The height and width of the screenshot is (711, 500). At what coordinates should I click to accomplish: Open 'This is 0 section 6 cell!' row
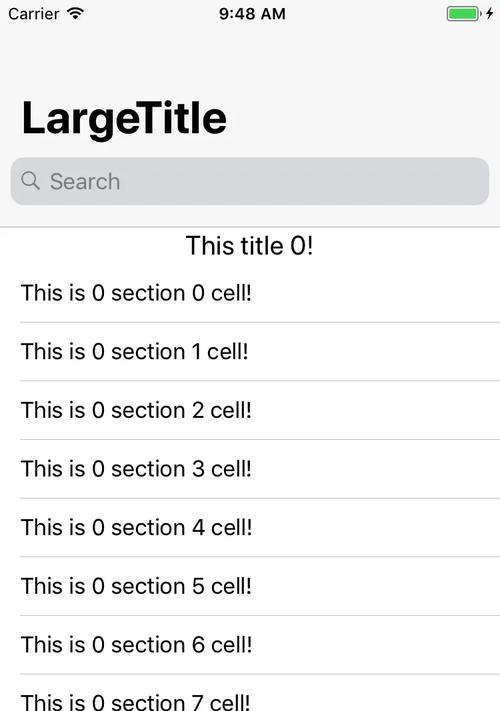point(250,645)
